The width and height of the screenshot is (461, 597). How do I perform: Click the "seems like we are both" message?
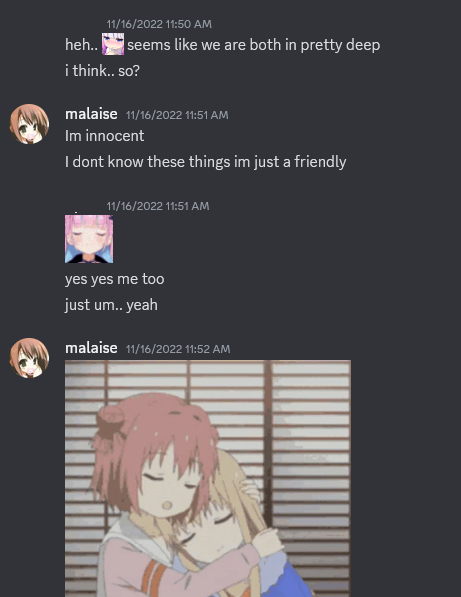click(222, 45)
